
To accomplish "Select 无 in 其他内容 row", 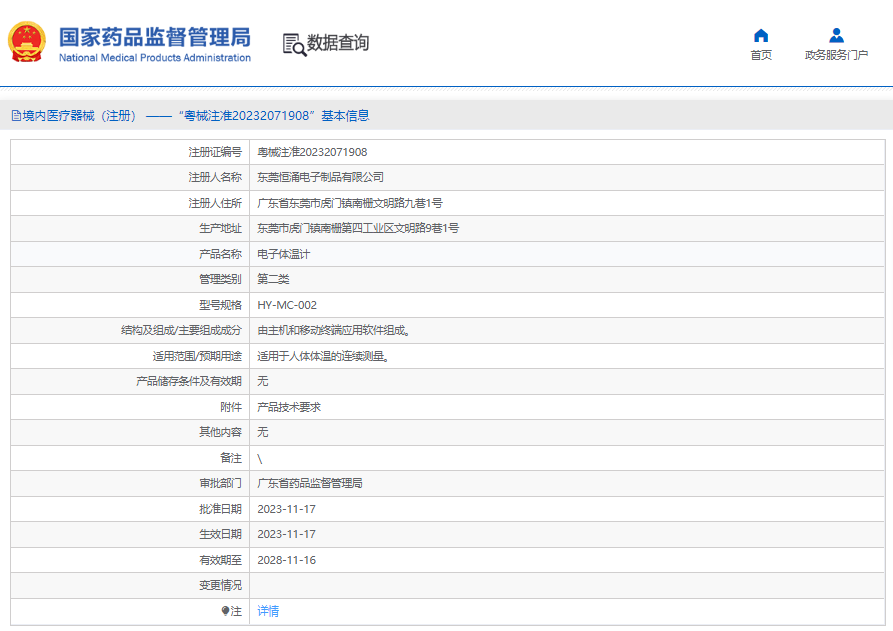I will pyautogui.click(x=263, y=432).
